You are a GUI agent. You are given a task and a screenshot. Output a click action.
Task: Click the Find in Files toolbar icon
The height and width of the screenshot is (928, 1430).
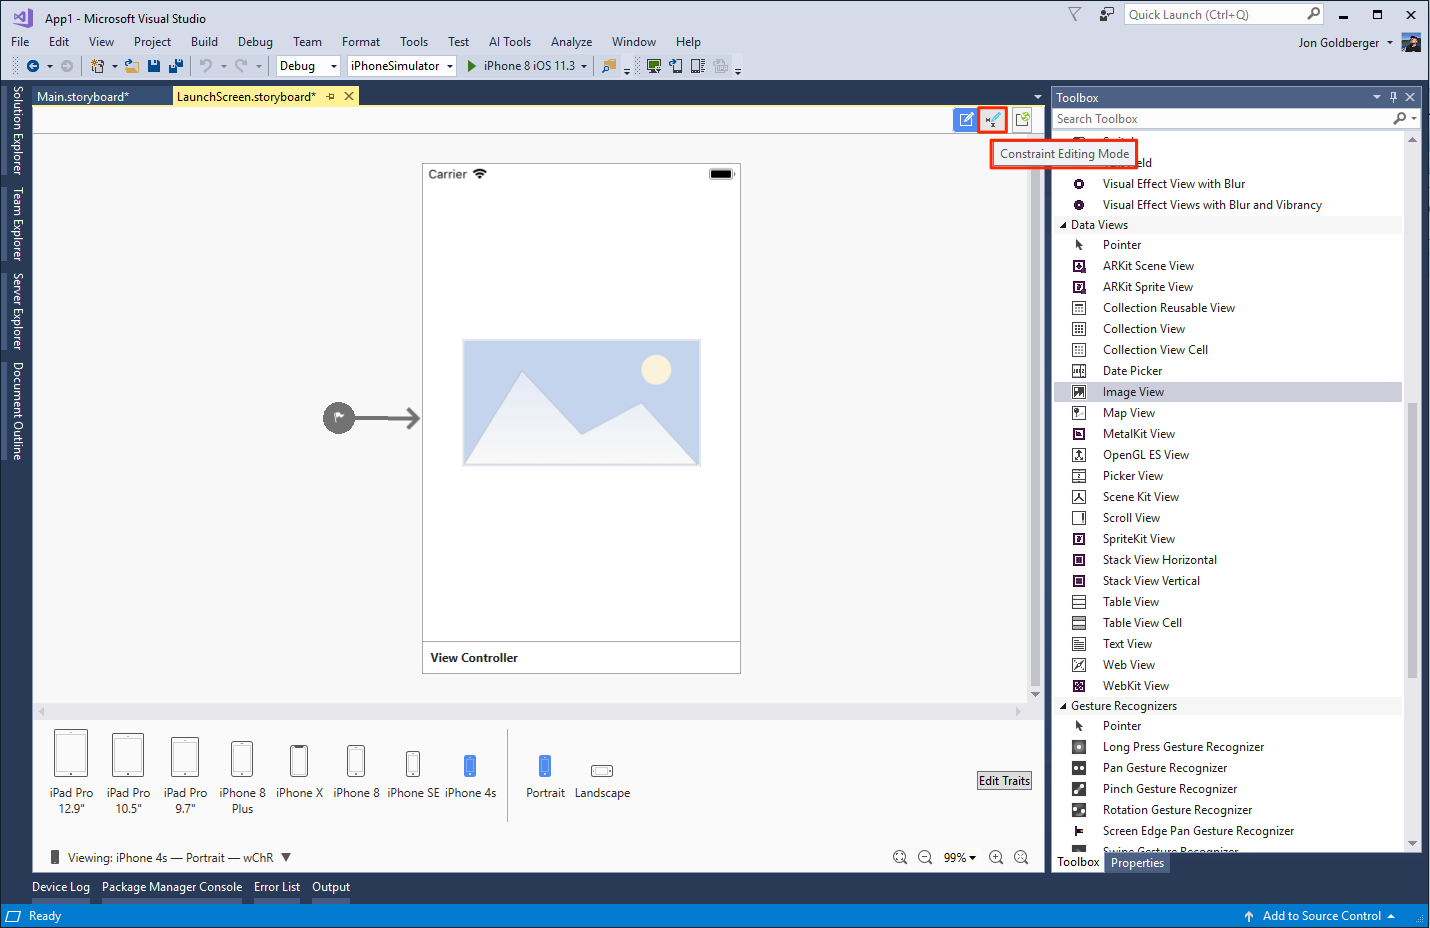coord(608,66)
